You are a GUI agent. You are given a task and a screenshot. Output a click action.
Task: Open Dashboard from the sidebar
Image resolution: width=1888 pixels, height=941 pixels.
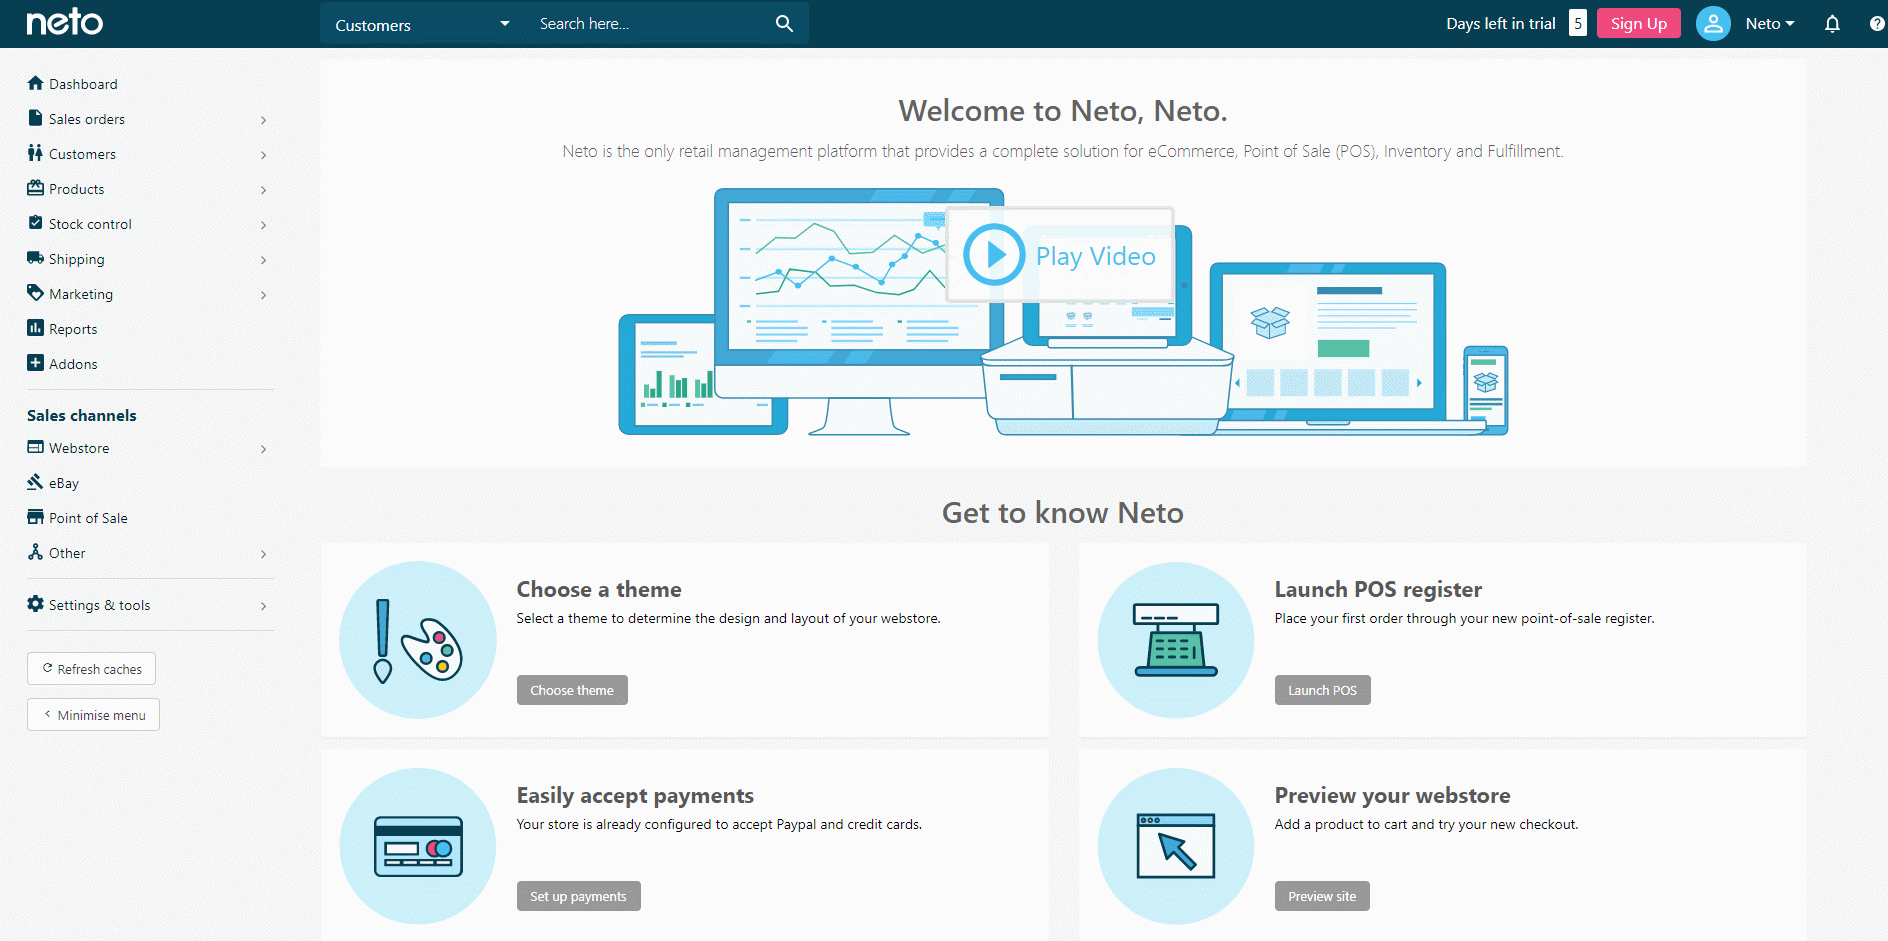click(x=83, y=84)
